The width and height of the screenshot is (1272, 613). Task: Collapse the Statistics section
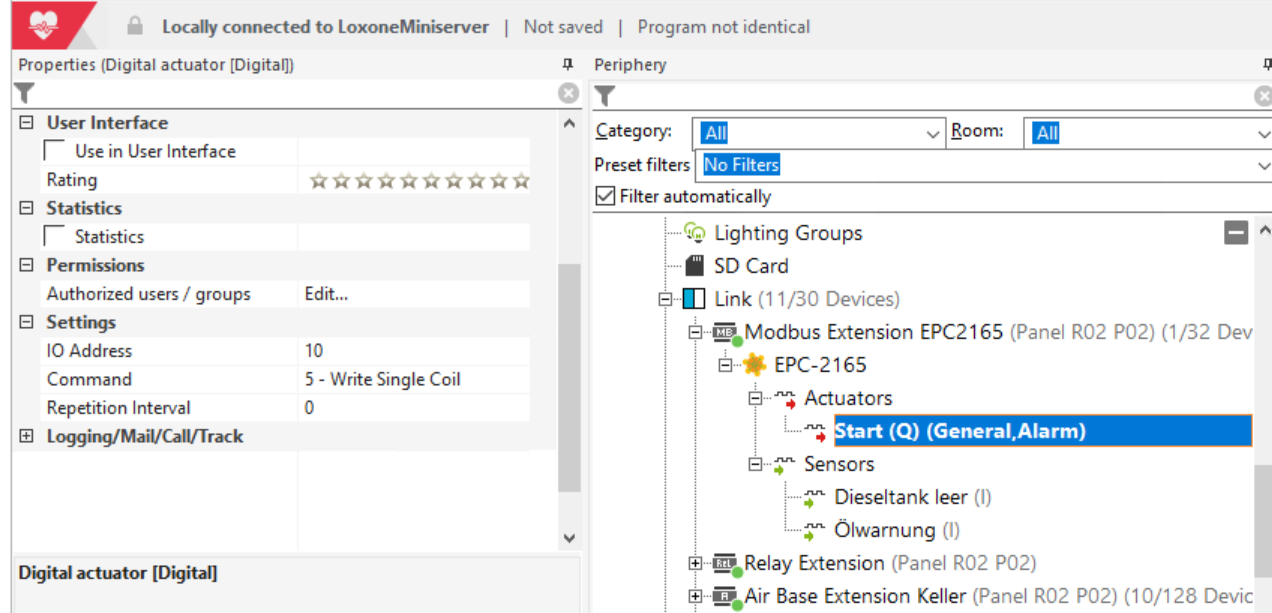click(x=27, y=208)
